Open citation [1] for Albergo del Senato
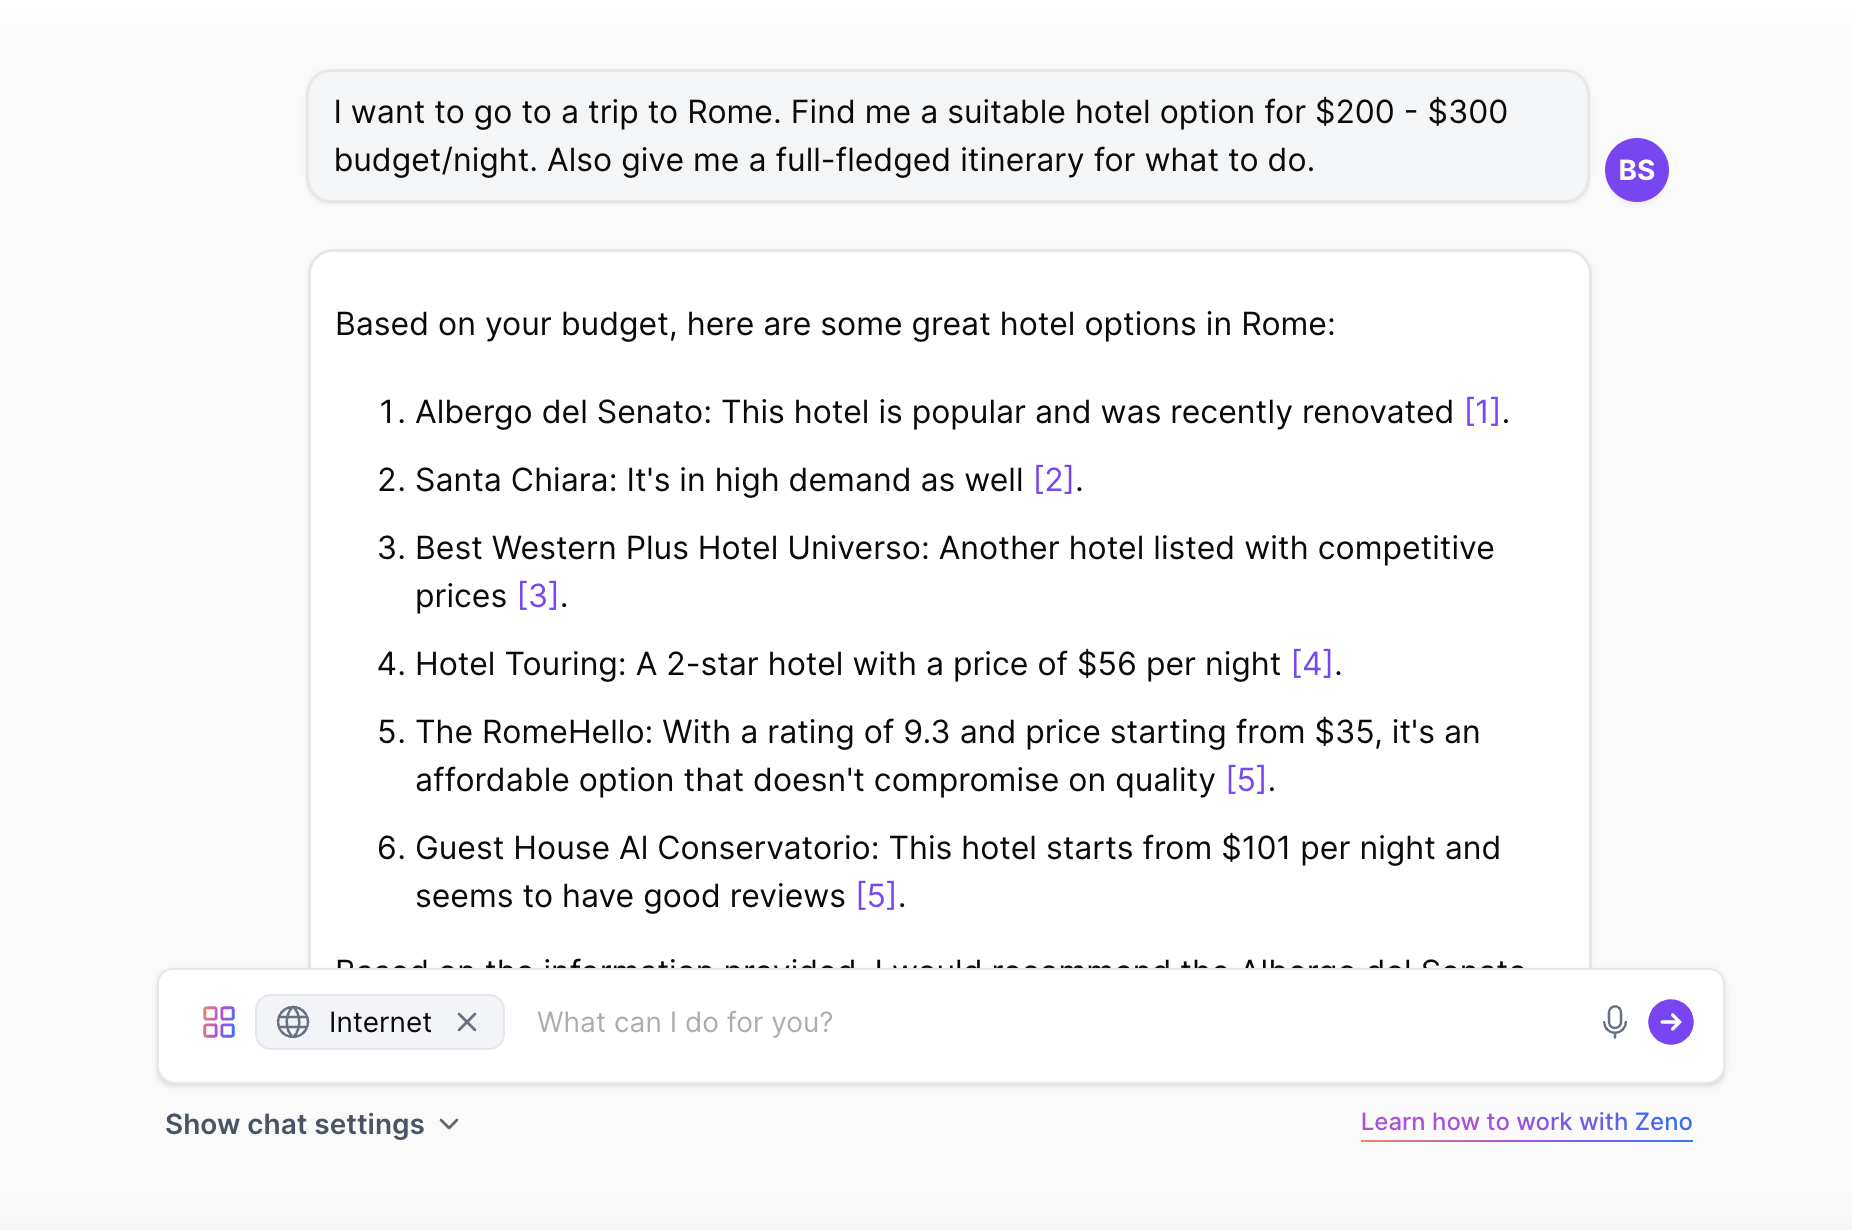Screen dimensions: 1852x1230 [1482, 412]
